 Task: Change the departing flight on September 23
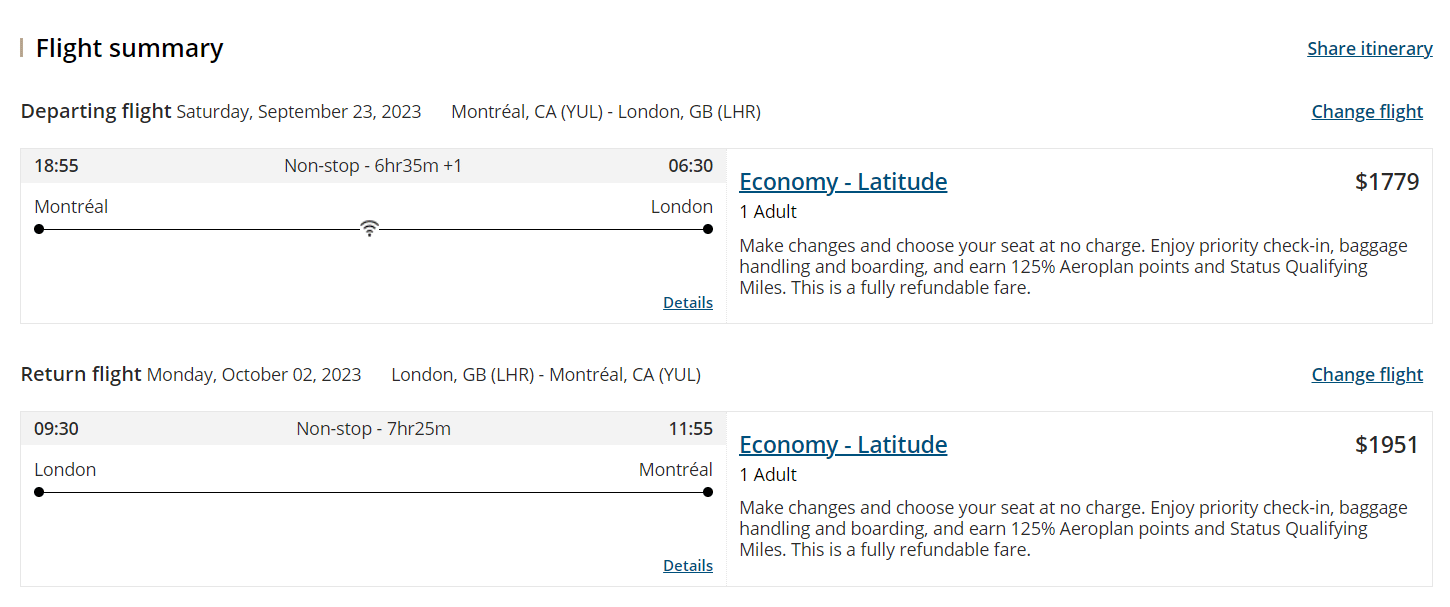pyautogui.click(x=1366, y=112)
